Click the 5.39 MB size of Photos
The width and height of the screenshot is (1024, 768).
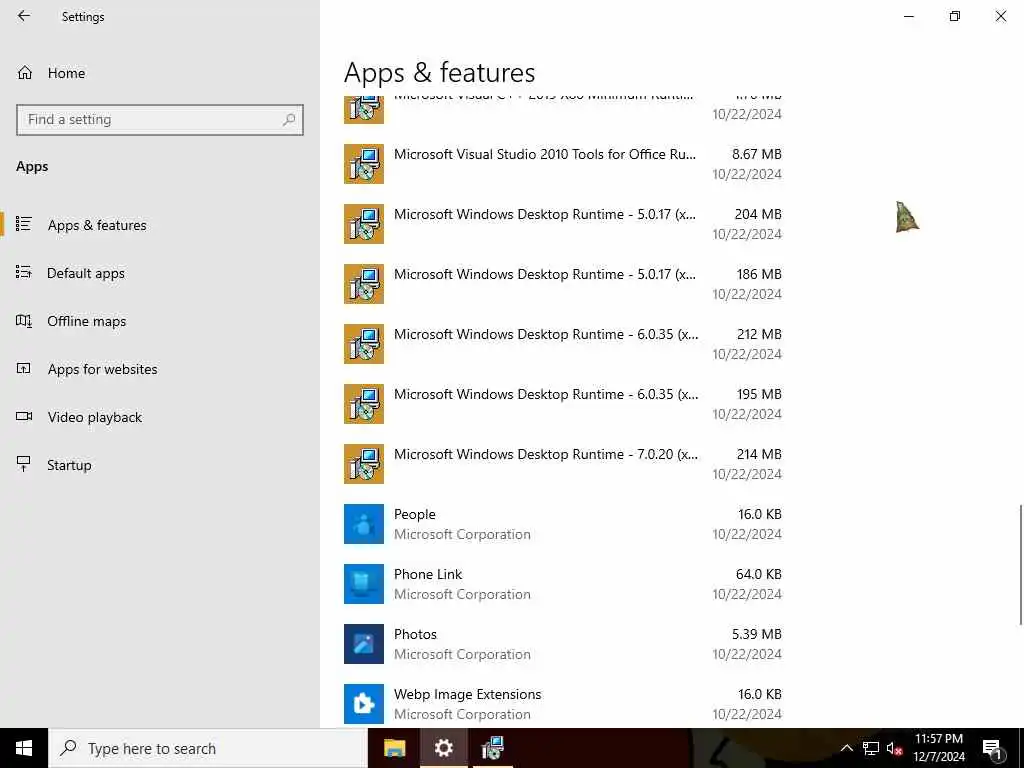[756, 635]
